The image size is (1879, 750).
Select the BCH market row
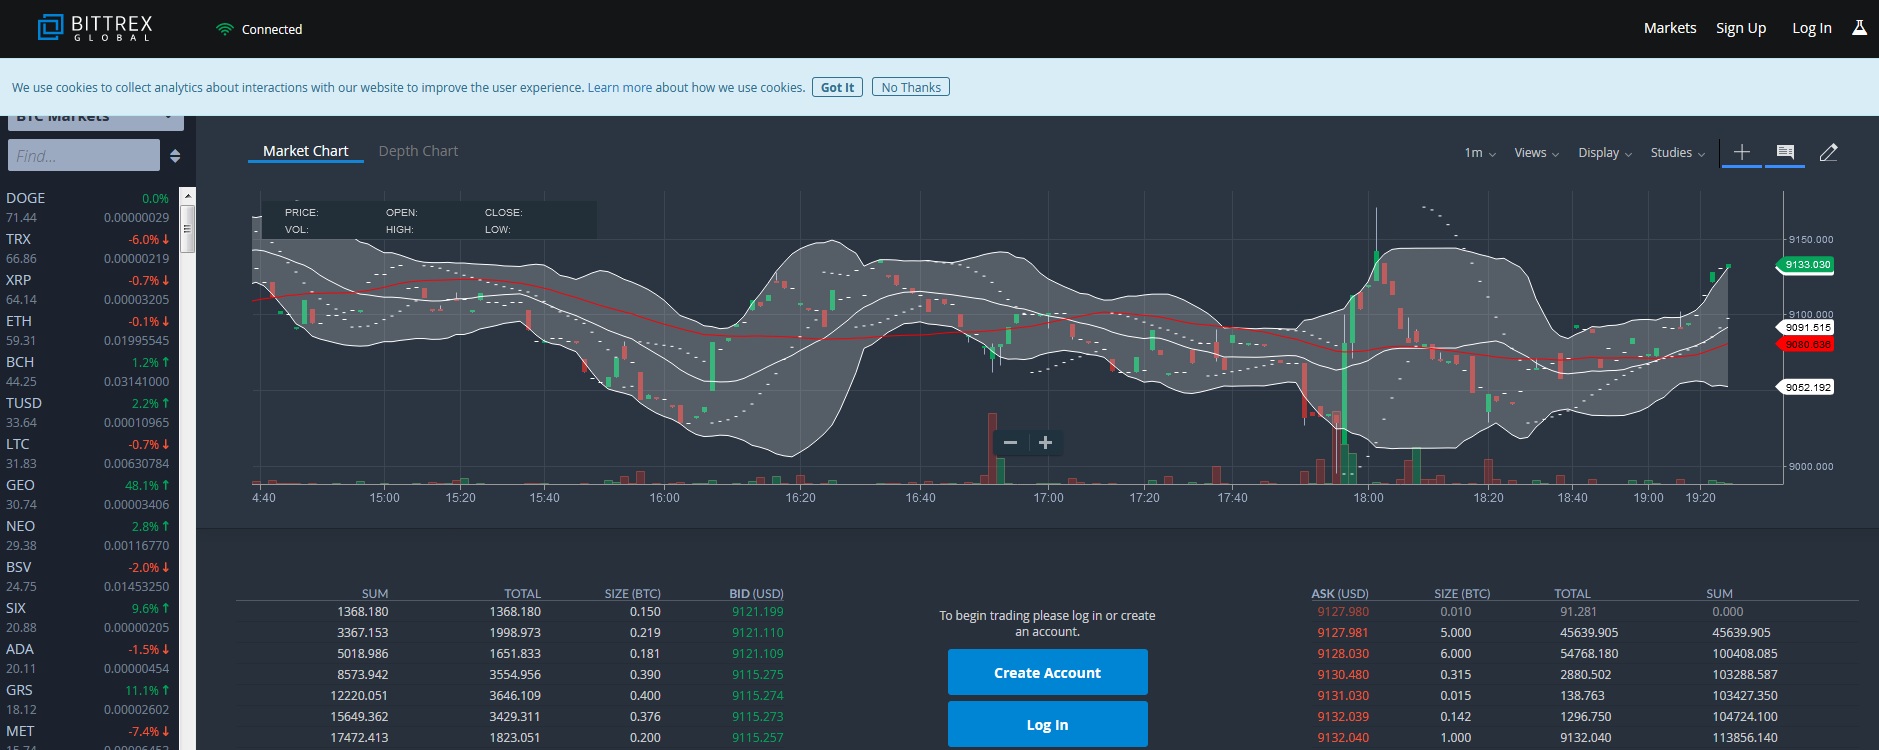click(x=88, y=372)
